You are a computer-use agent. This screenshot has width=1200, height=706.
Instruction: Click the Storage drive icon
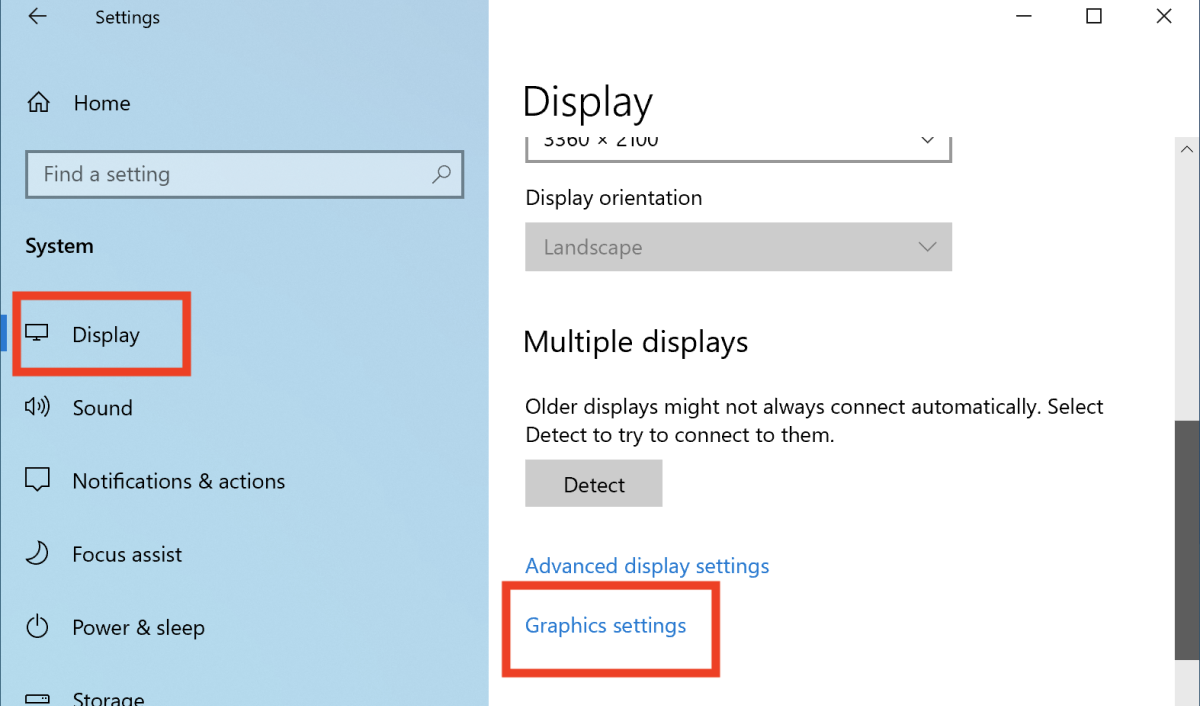click(37, 698)
